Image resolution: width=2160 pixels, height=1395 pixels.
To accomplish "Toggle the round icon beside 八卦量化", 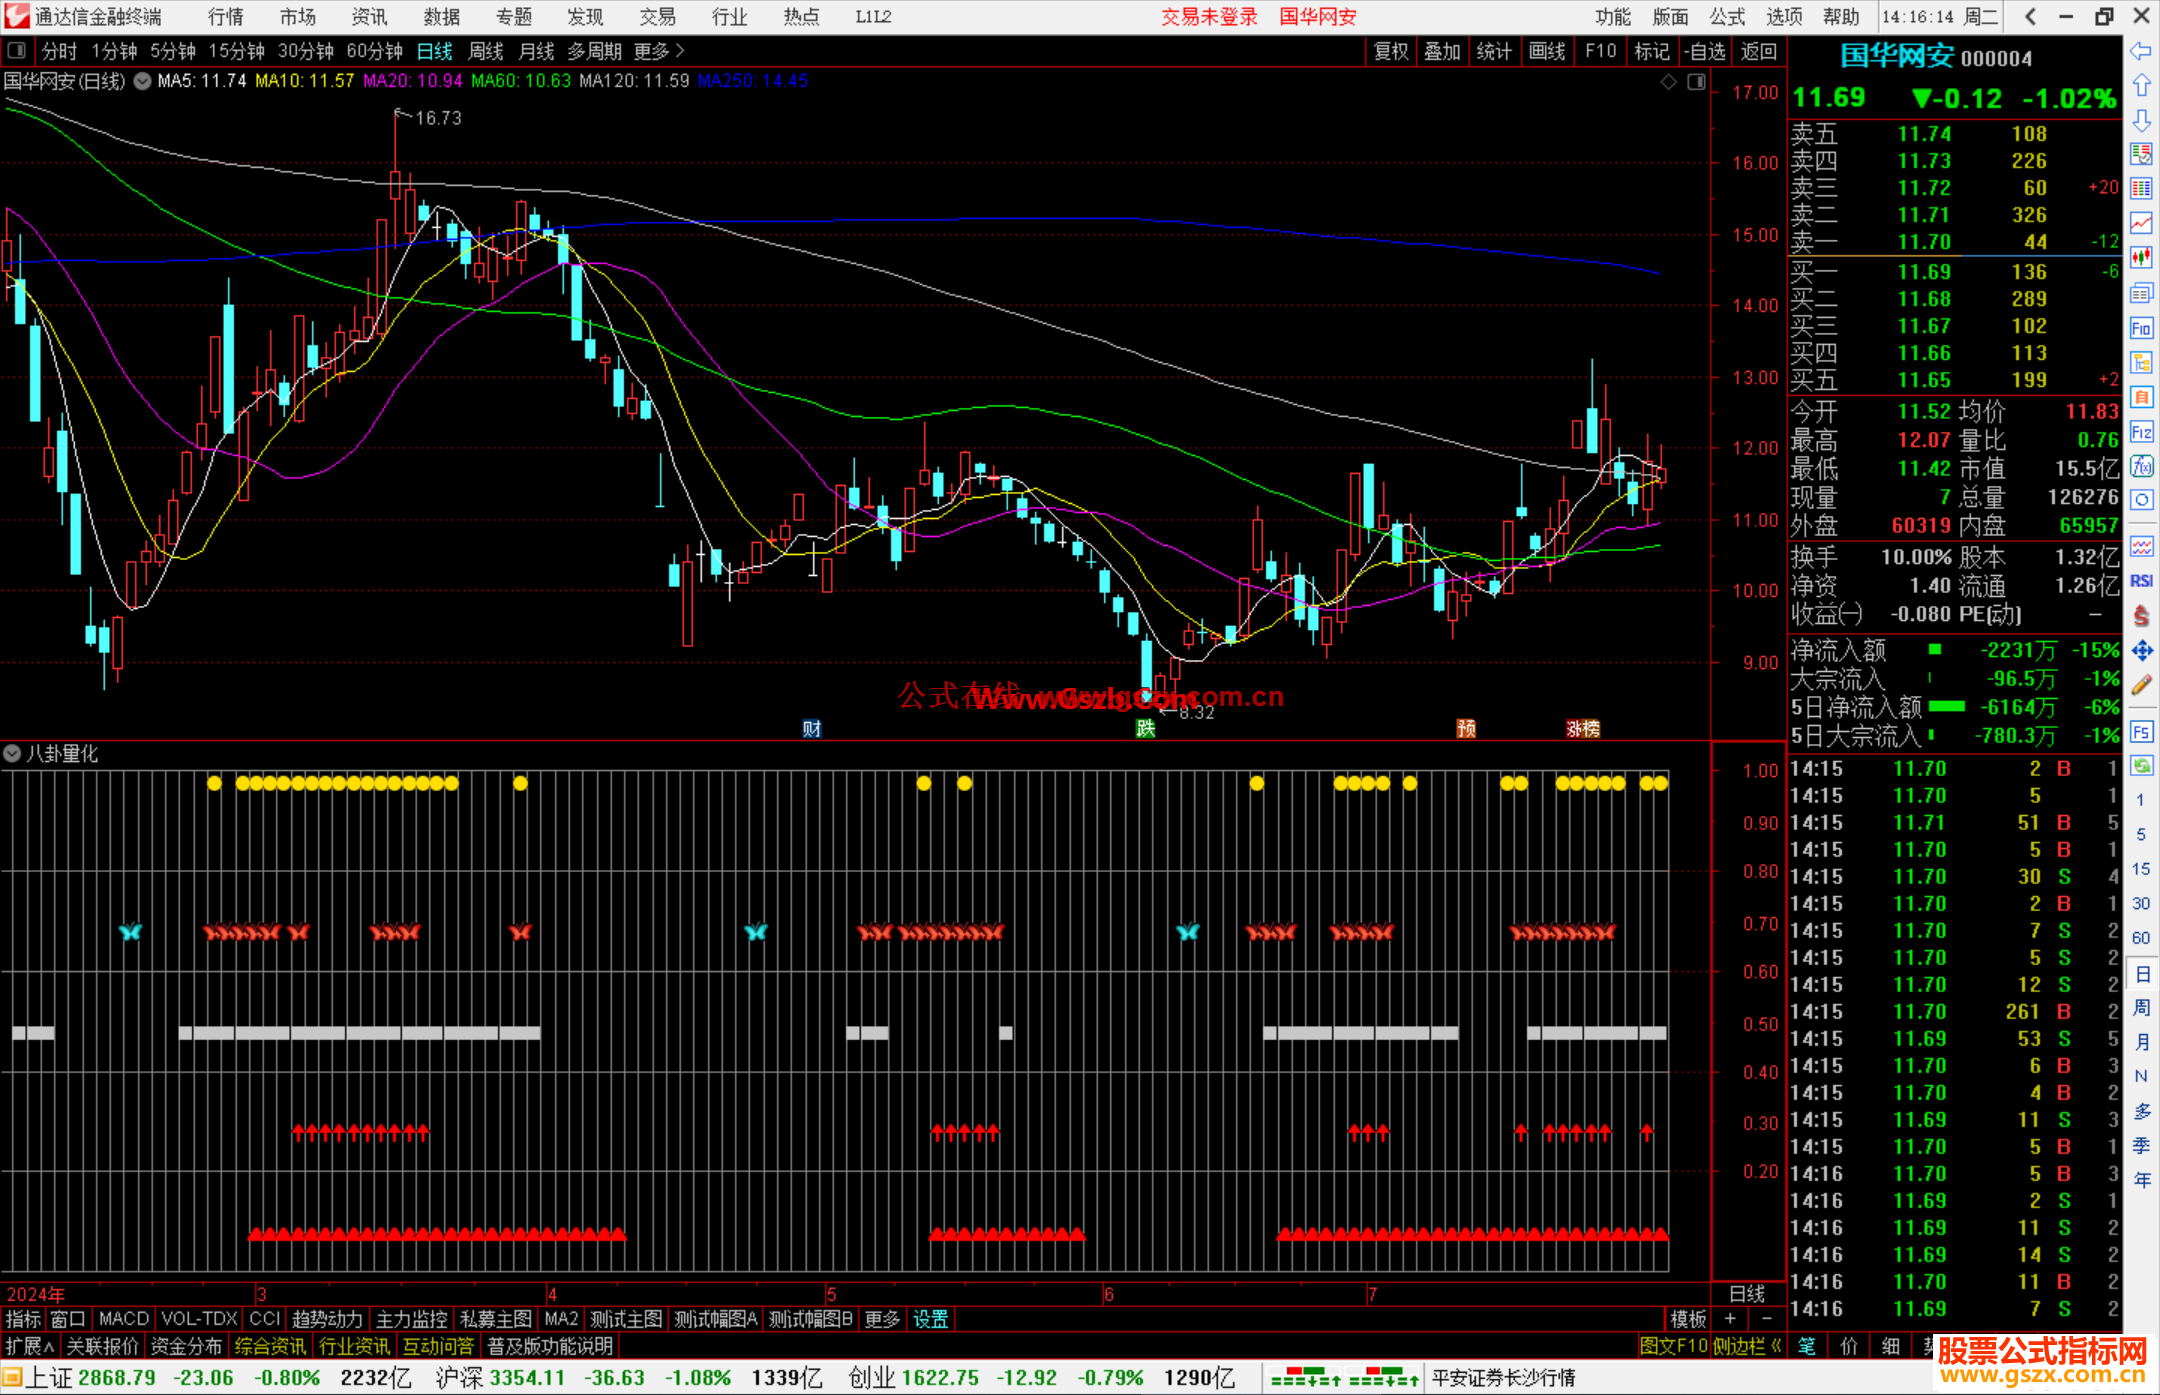I will point(12,753).
